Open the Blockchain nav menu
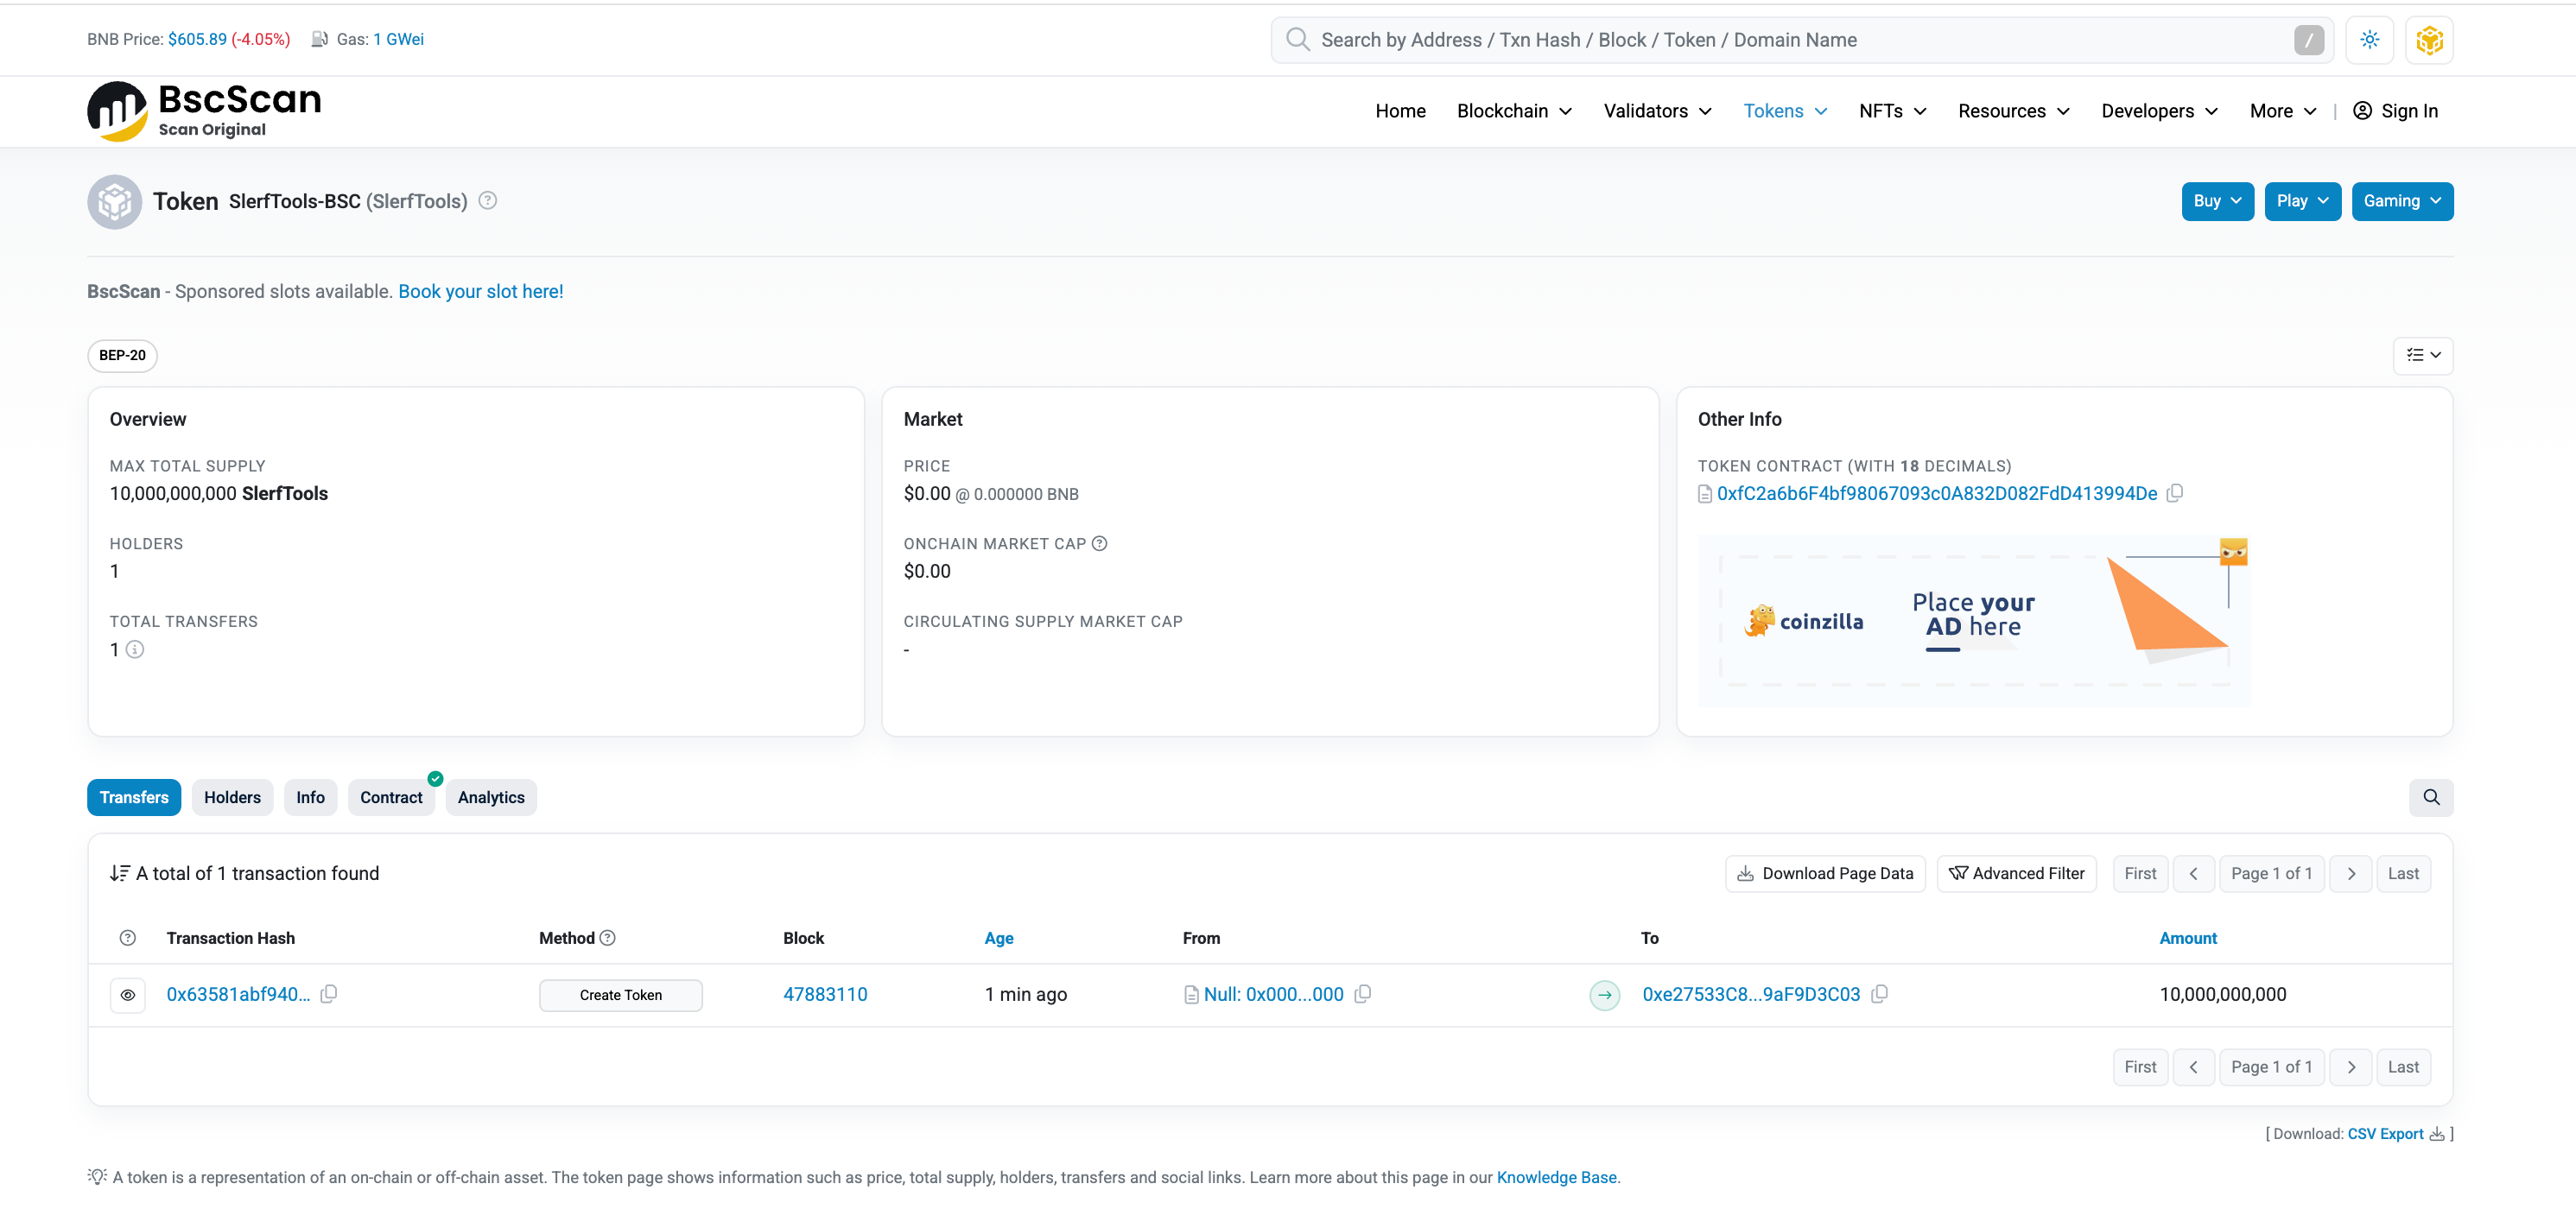2576x1228 pixels. tap(1513, 111)
